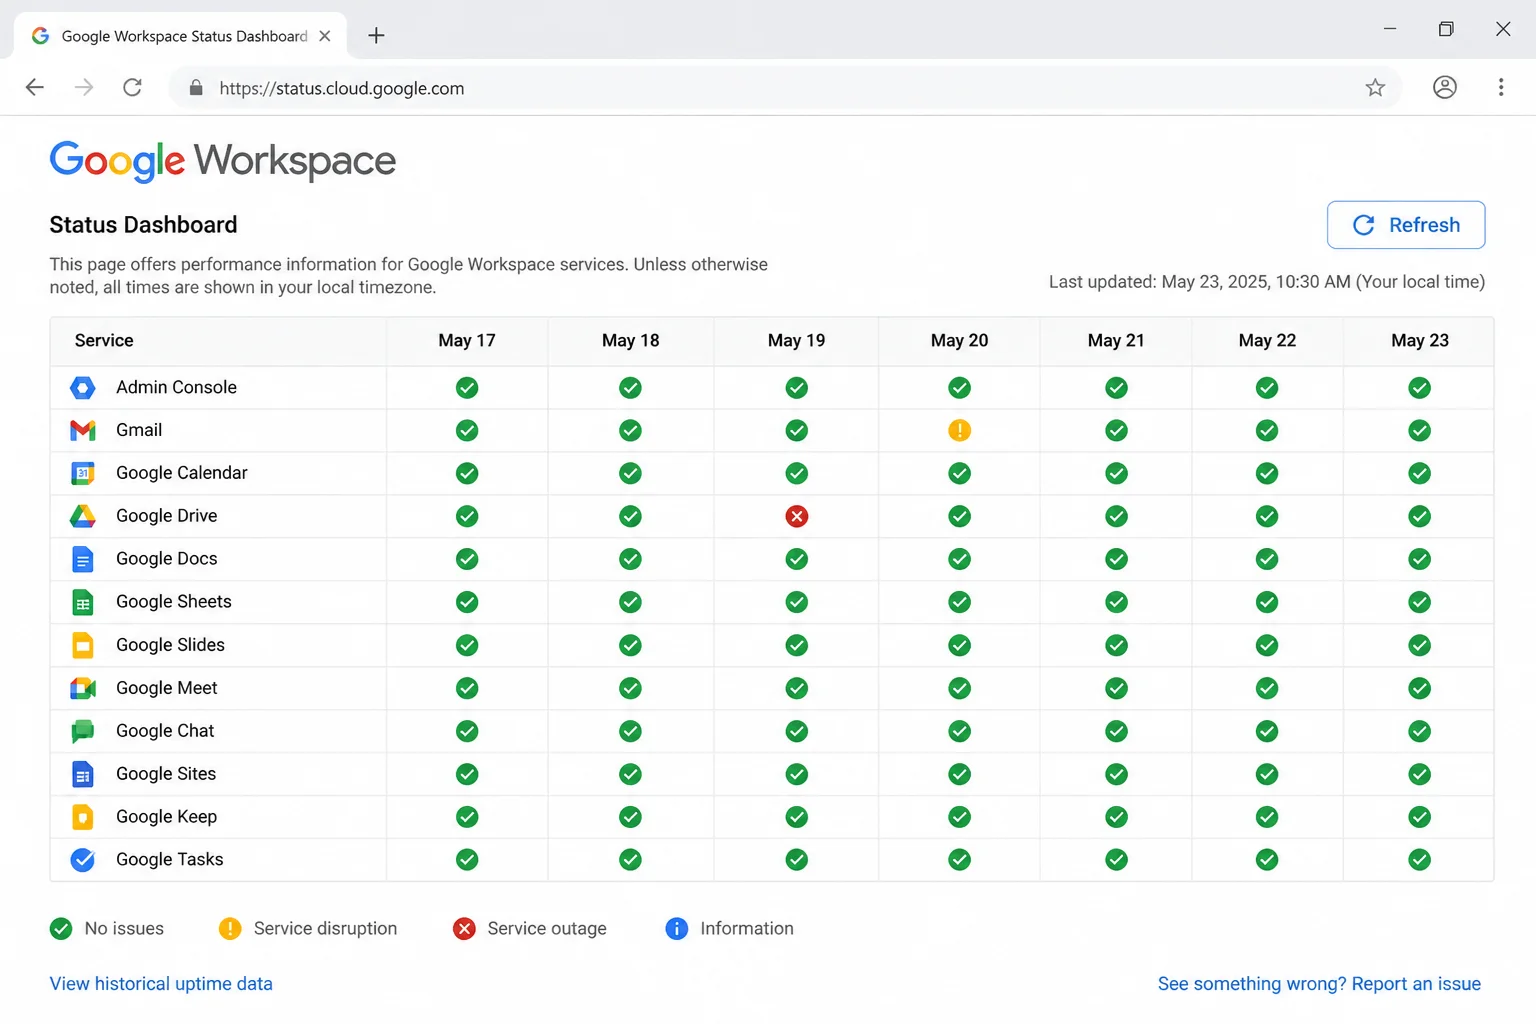Click the Google Meet camera icon

(83, 688)
